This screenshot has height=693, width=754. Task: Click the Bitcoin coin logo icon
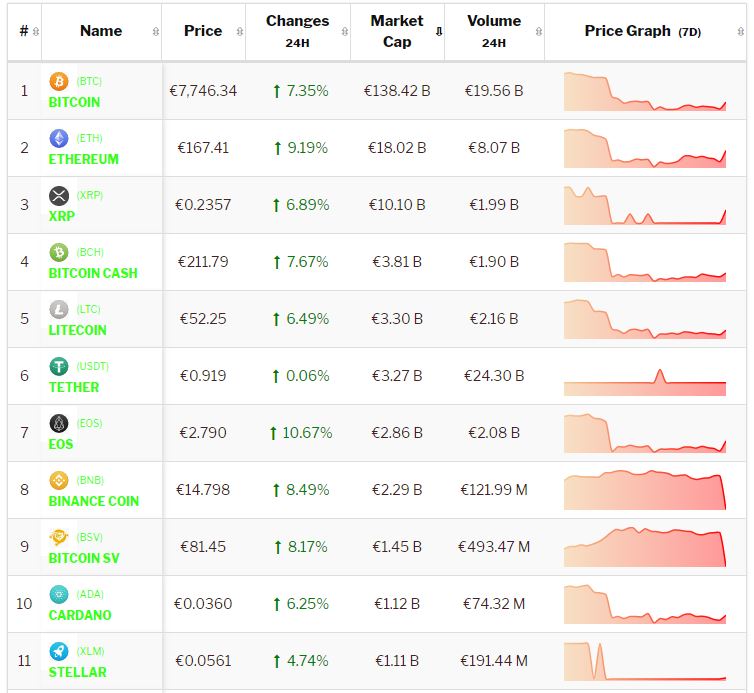(x=59, y=81)
